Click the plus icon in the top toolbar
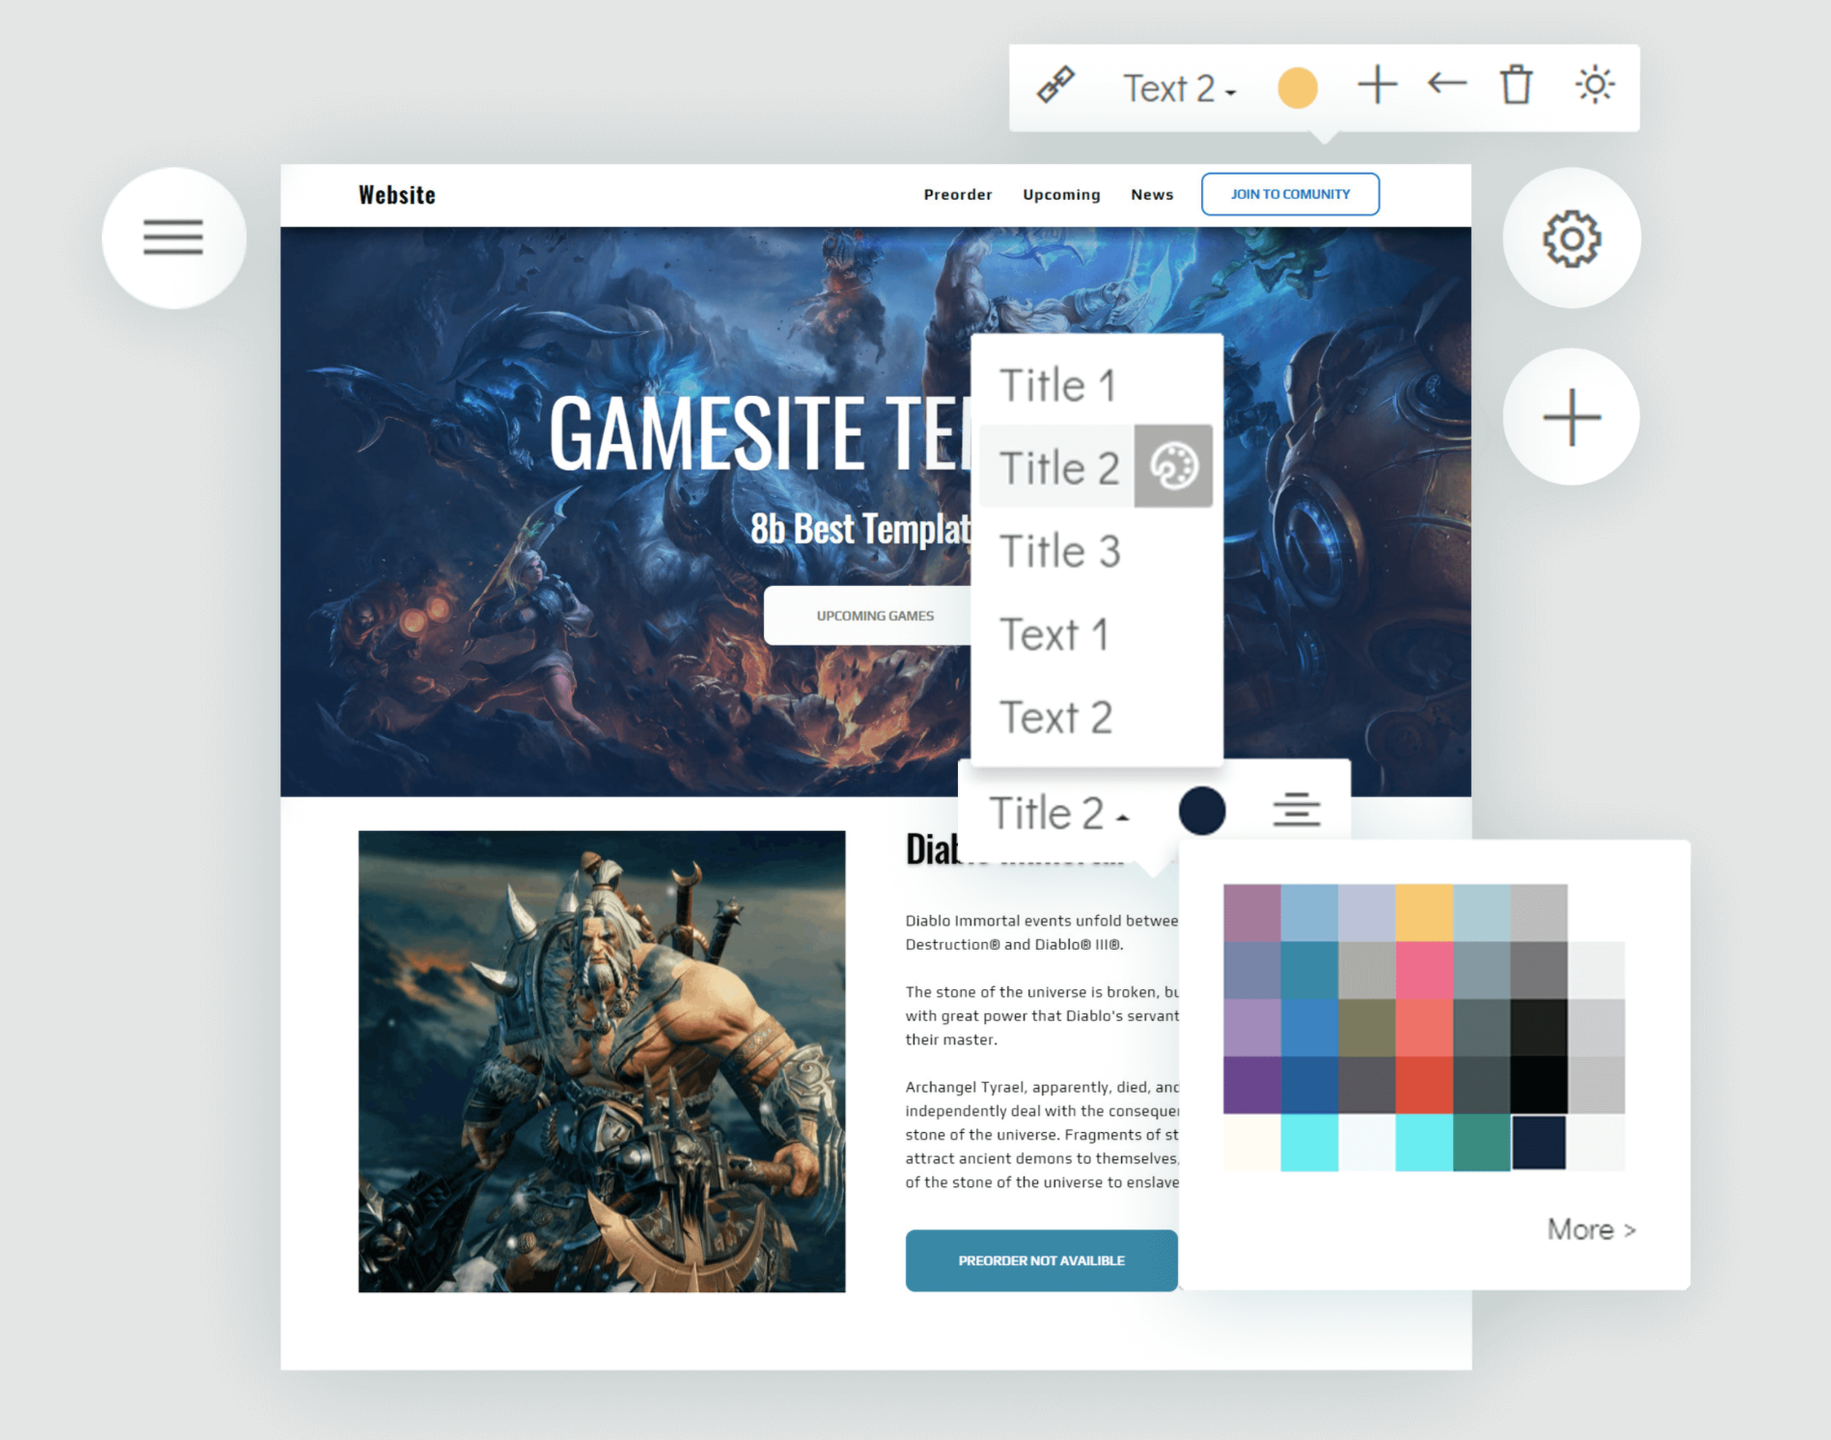Image resolution: width=1831 pixels, height=1440 pixels. 1377,85
